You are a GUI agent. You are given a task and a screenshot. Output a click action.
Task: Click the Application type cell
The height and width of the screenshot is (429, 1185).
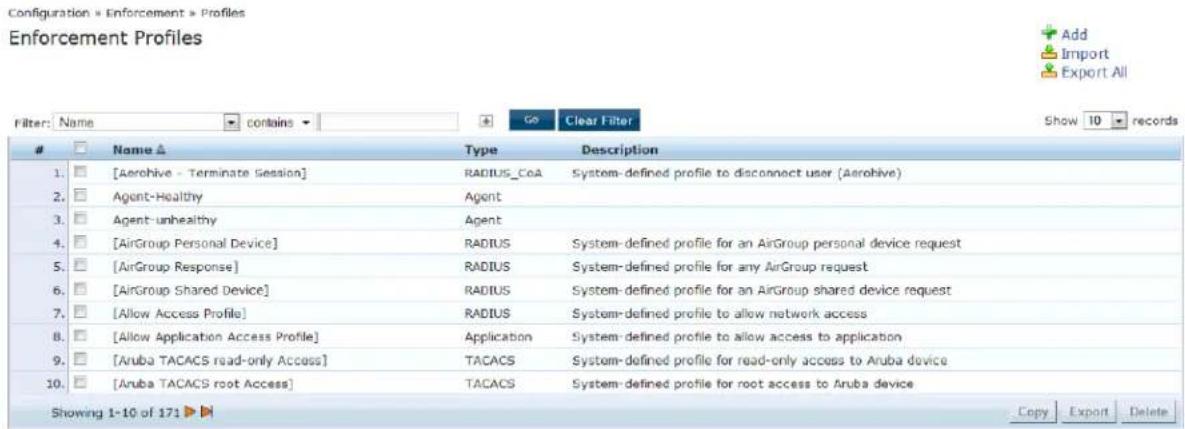coord(498,337)
